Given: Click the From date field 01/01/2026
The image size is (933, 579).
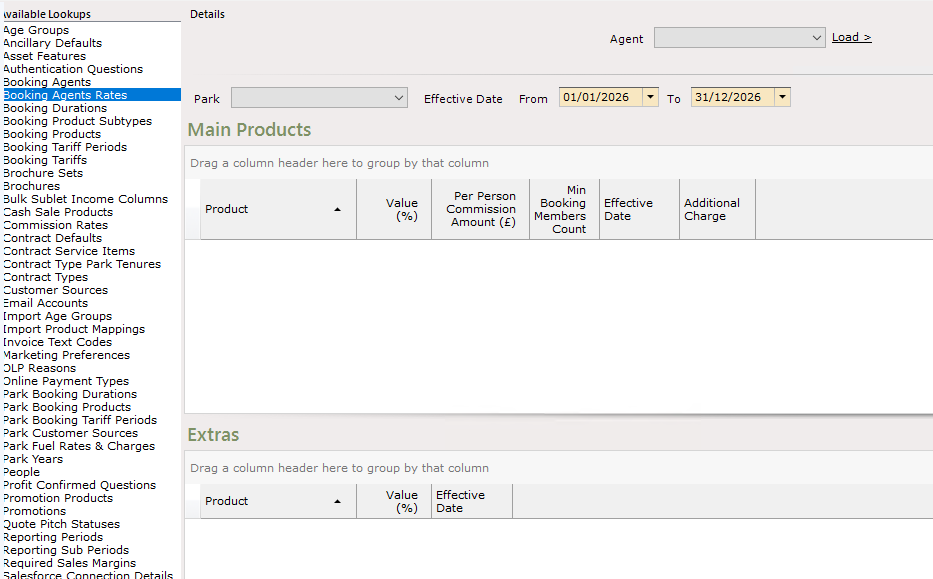Looking at the screenshot, I should coord(600,97).
